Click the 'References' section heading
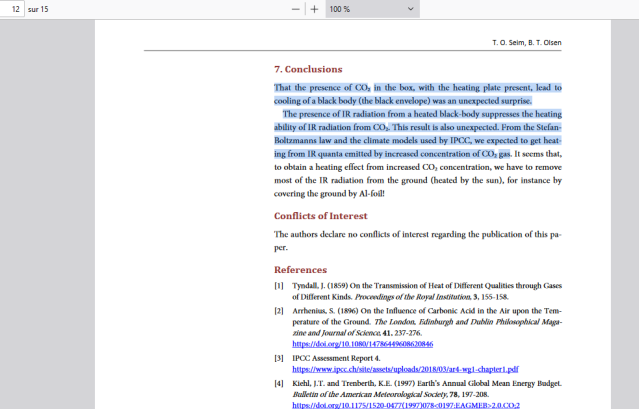 (x=300, y=270)
